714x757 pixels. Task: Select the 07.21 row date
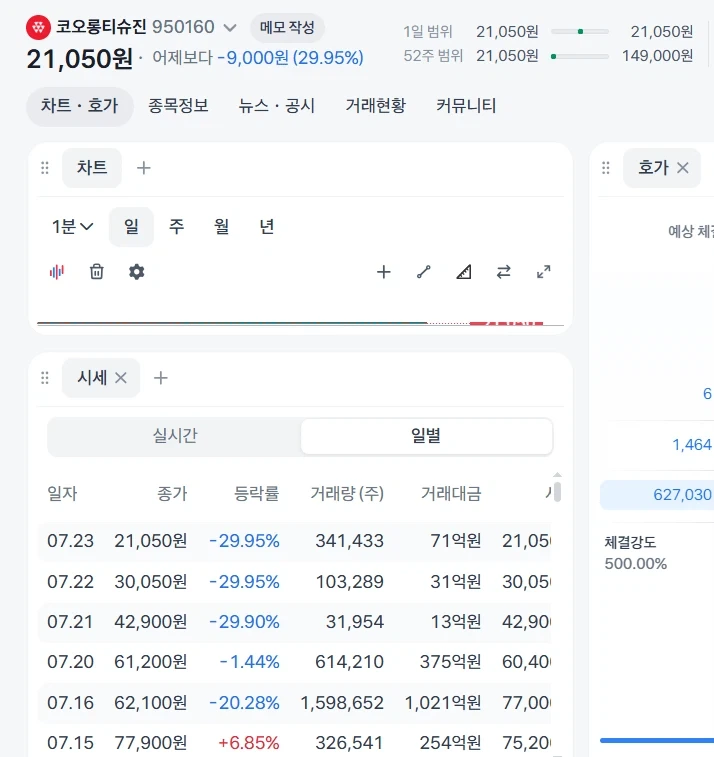click(x=70, y=622)
